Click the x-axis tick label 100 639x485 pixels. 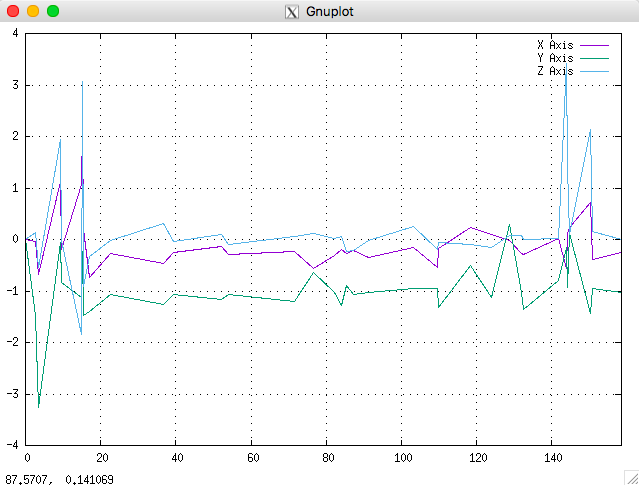point(403,458)
